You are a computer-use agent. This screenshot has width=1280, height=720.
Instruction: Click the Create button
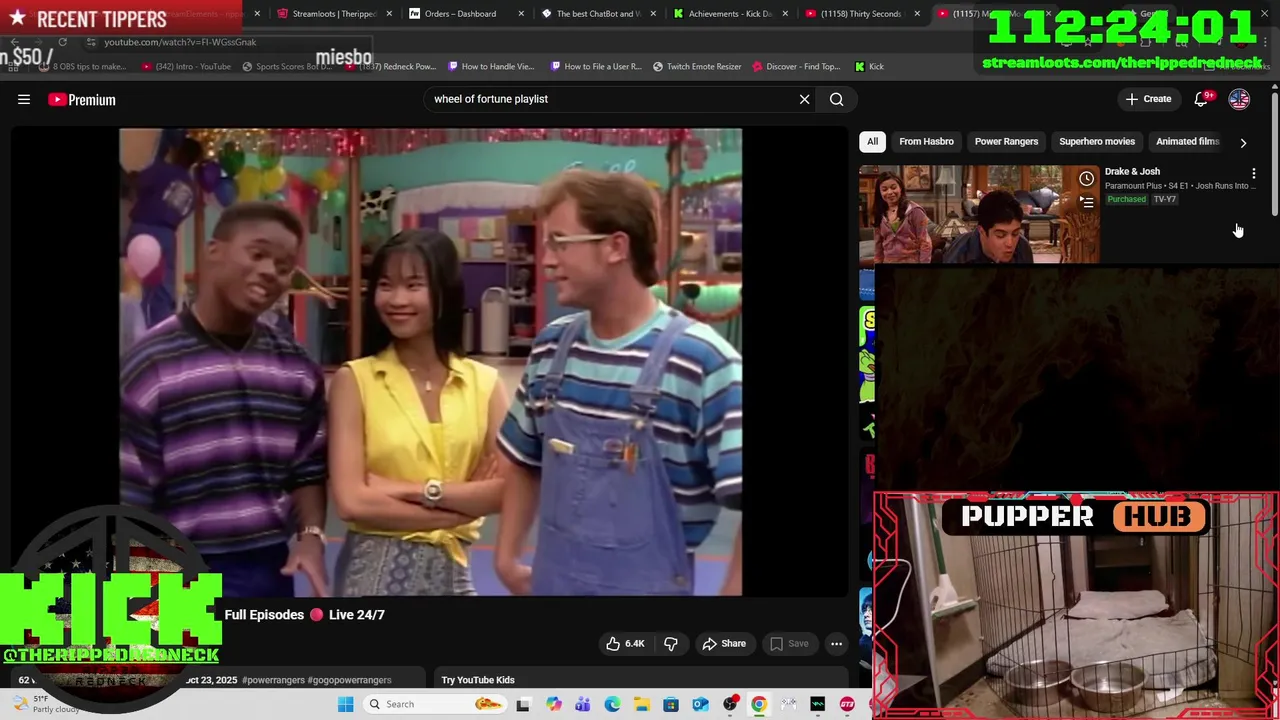(x=1148, y=99)
